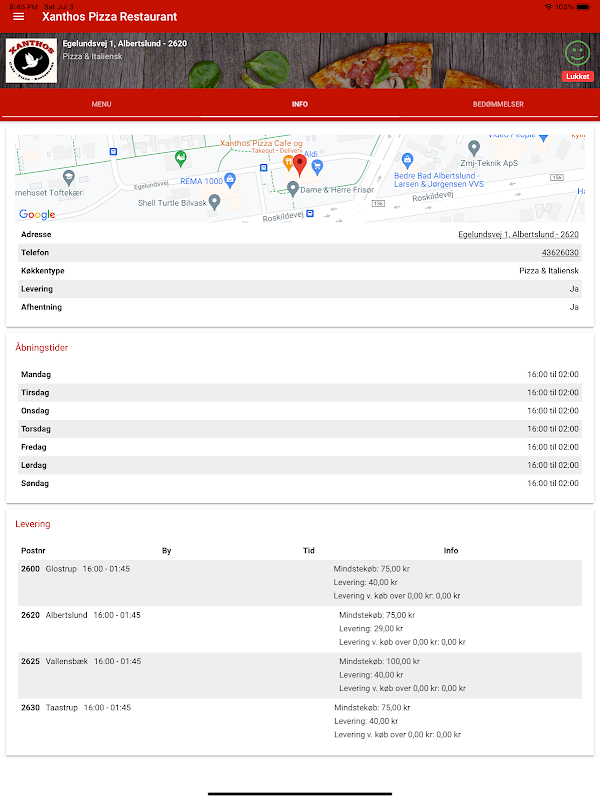
Task: Tap the bus stop icon near Roskildevej label
Action: pyautogui.click(x=310, y=213)
